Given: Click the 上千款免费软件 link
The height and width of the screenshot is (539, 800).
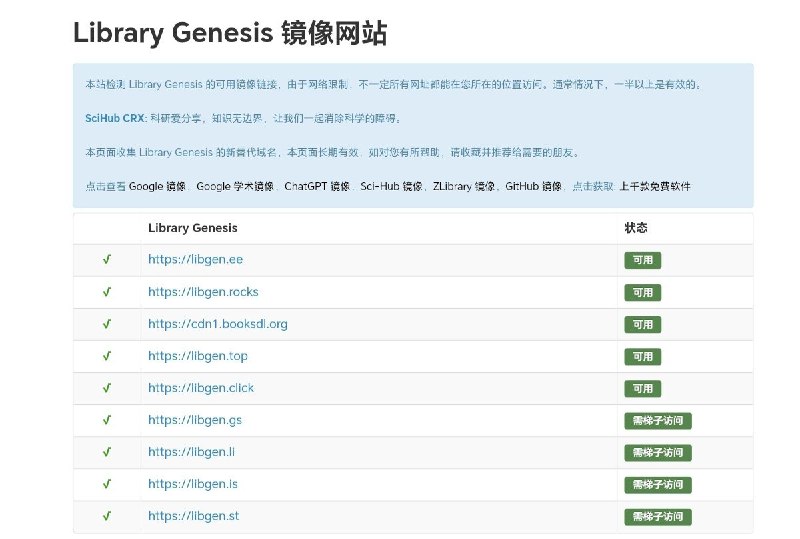Looking at the screenshot, I should (x=655, y=186).
